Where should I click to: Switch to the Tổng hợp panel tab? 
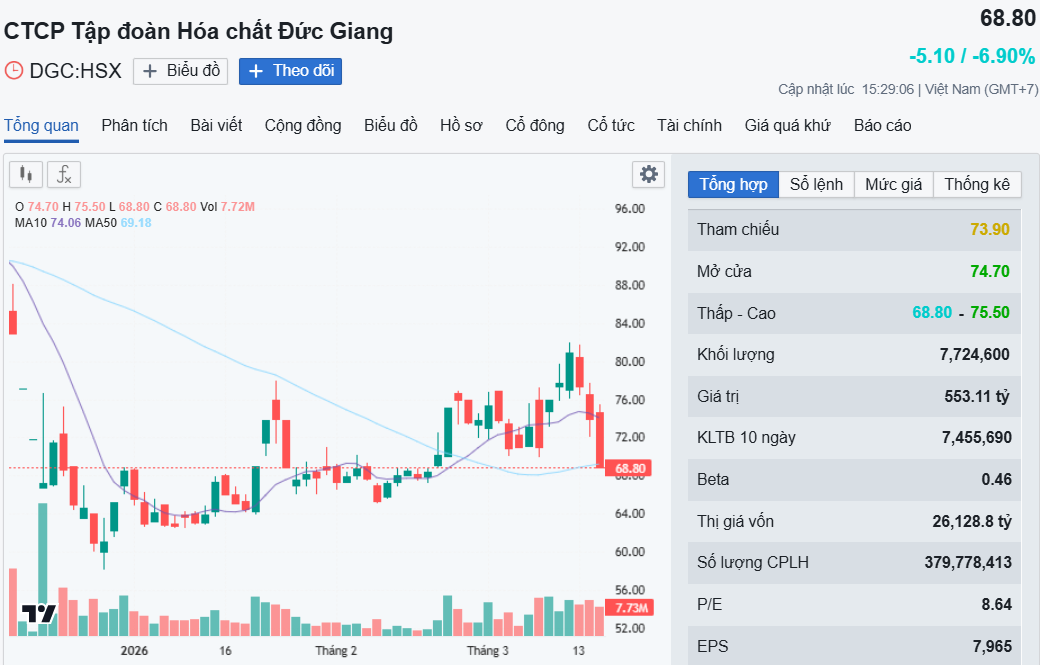point(733,184)
